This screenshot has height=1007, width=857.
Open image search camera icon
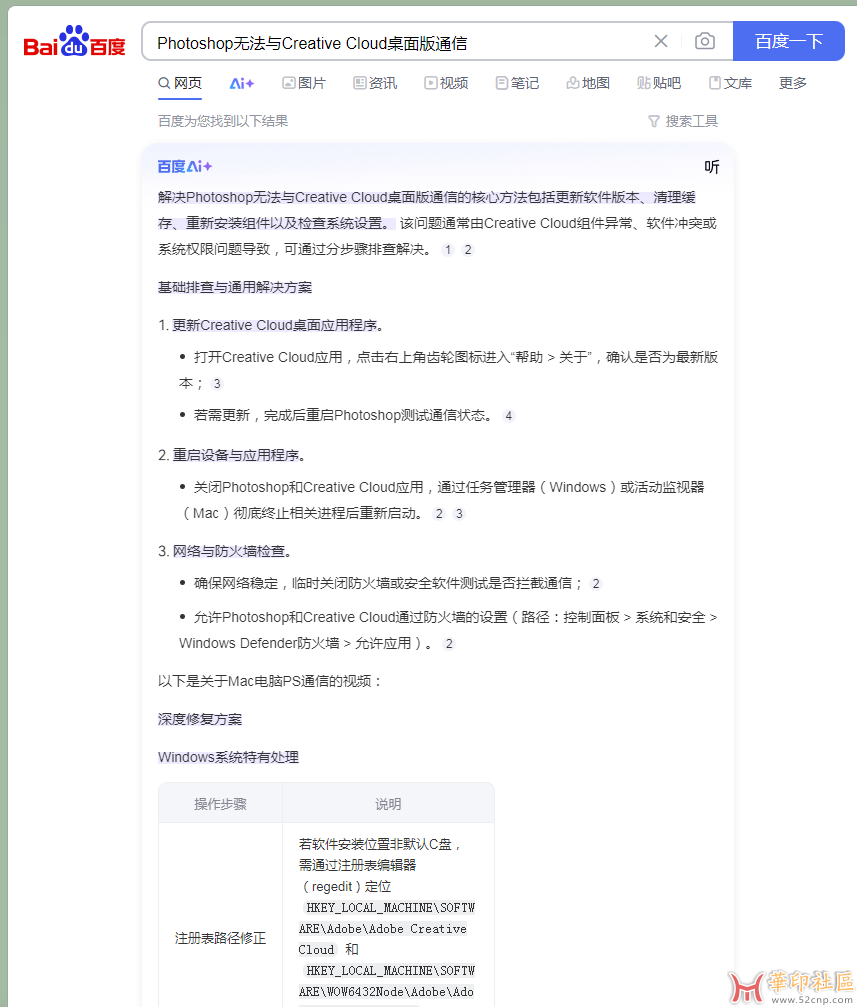pyautogui.click(x=705, y=41)
